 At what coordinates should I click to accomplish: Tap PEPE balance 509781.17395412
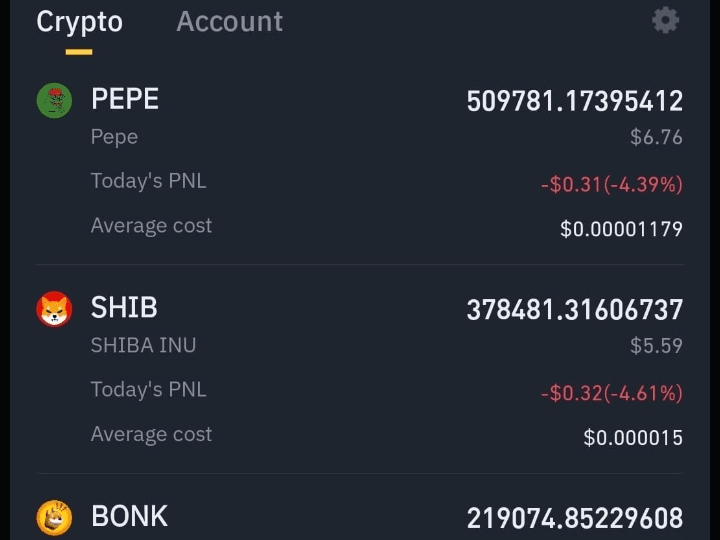[574, 101]
